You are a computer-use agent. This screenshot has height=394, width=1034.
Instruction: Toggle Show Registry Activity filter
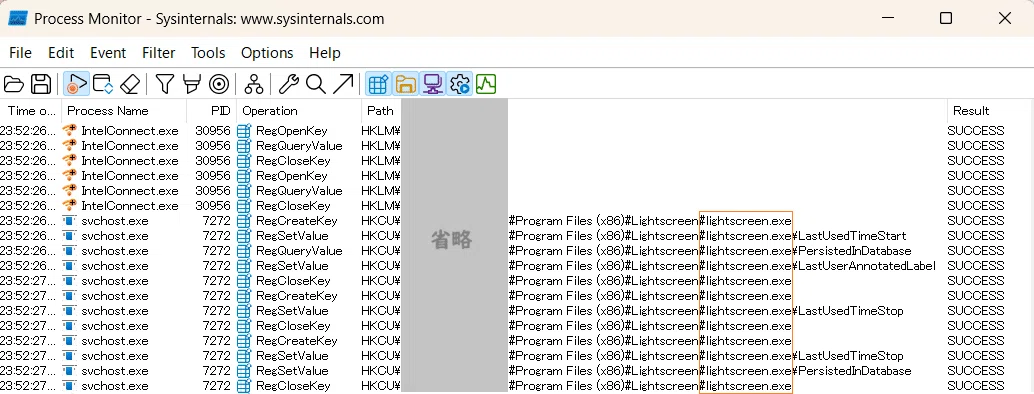click(378, 84)
